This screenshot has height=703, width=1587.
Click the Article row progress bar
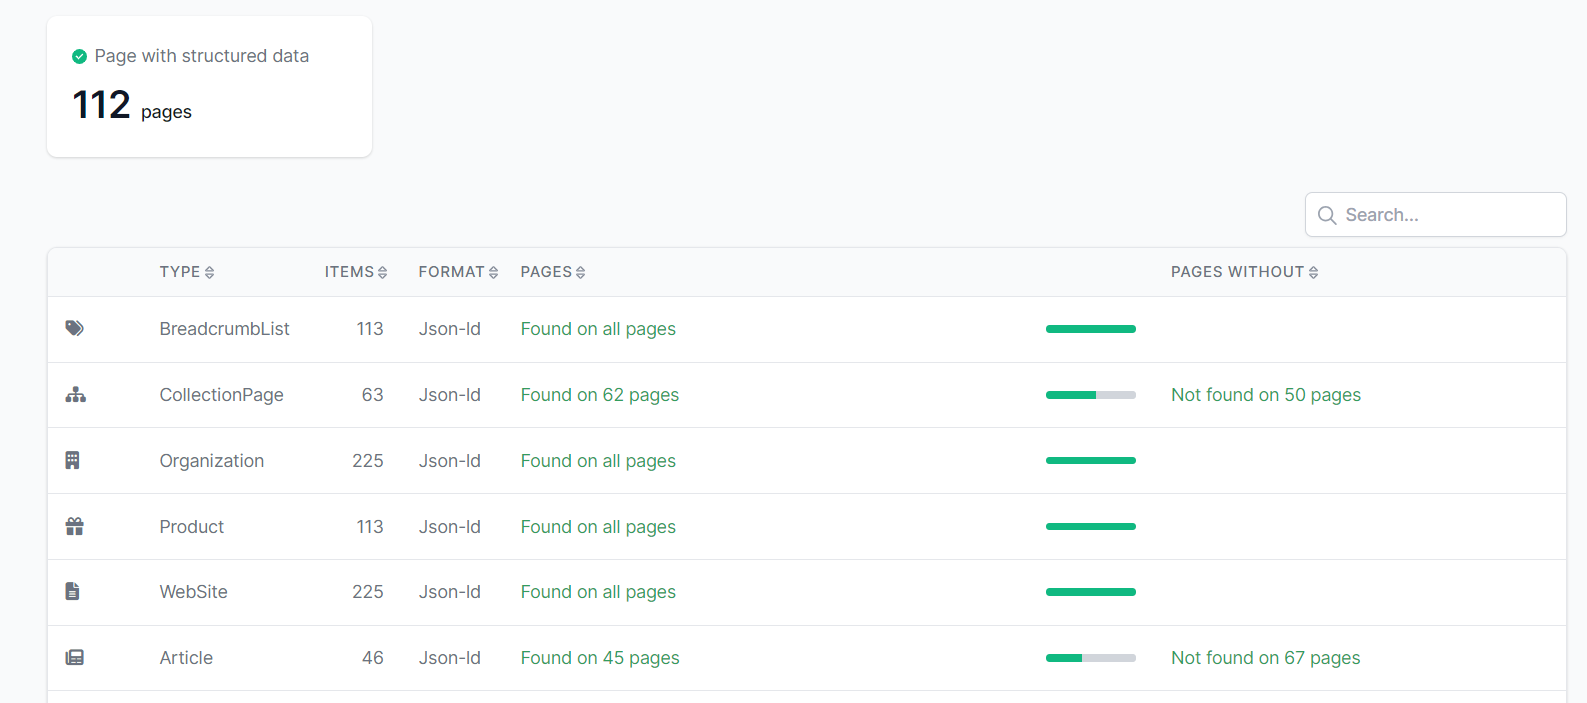(1091, 658)
